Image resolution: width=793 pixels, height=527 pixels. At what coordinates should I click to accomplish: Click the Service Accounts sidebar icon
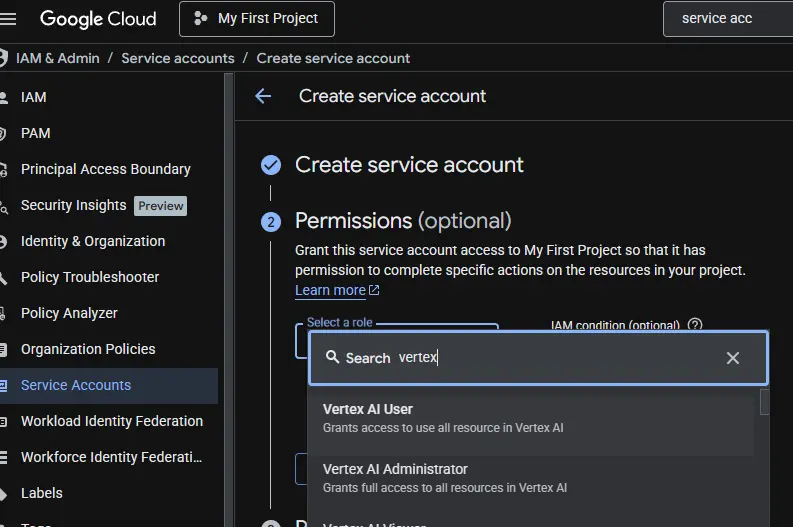click(3, 385)
